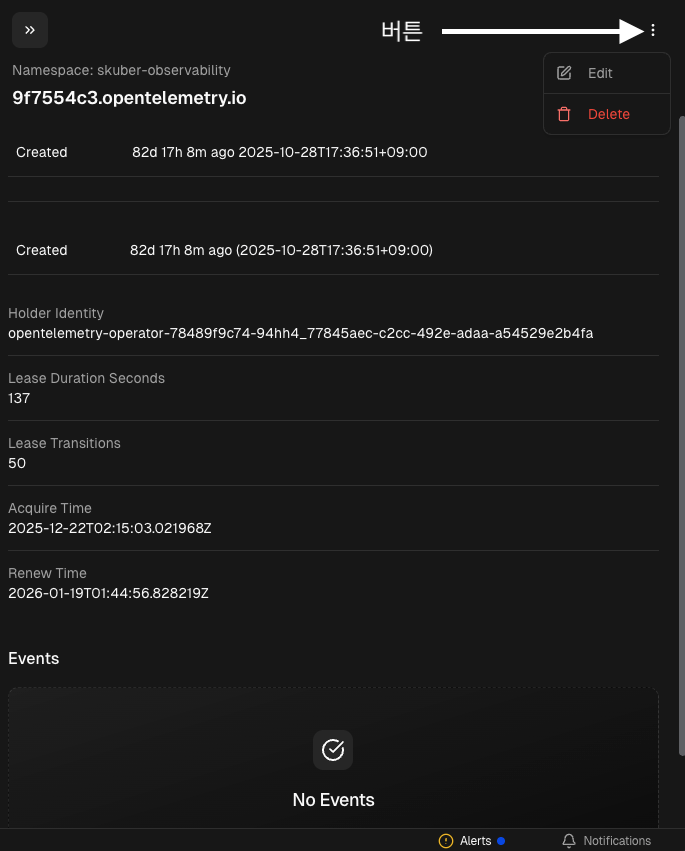Click the Notifications bell icon
Screen dimensions: 685x851
569,841
